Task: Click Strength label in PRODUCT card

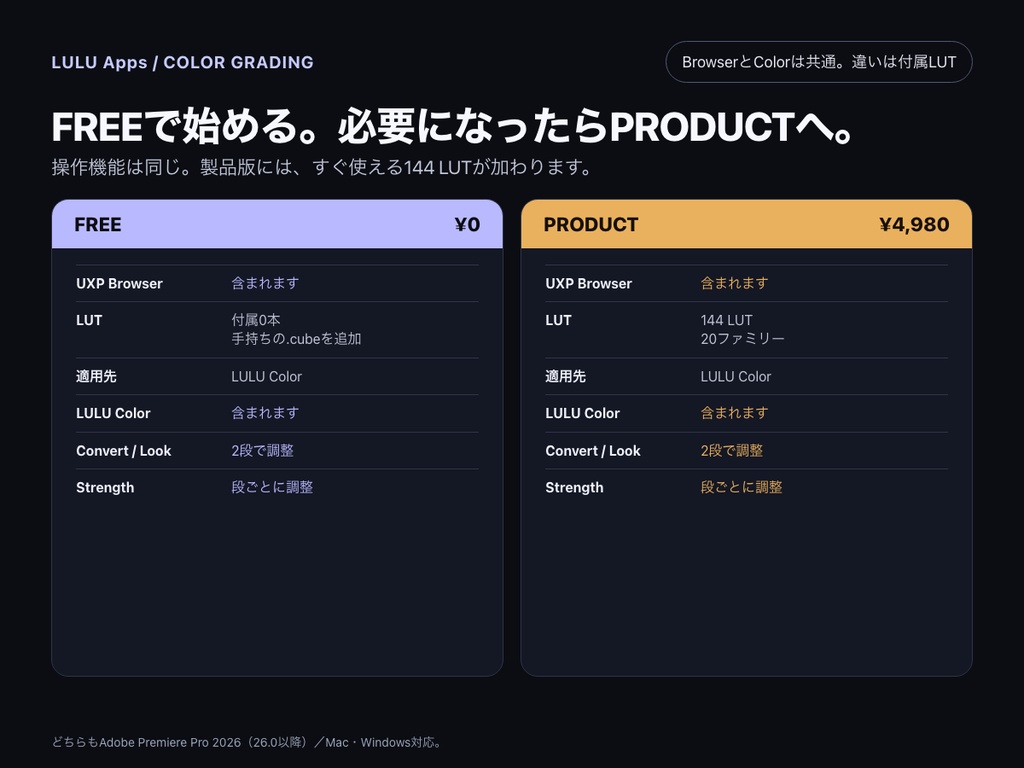Action: [x=575, y=487]
